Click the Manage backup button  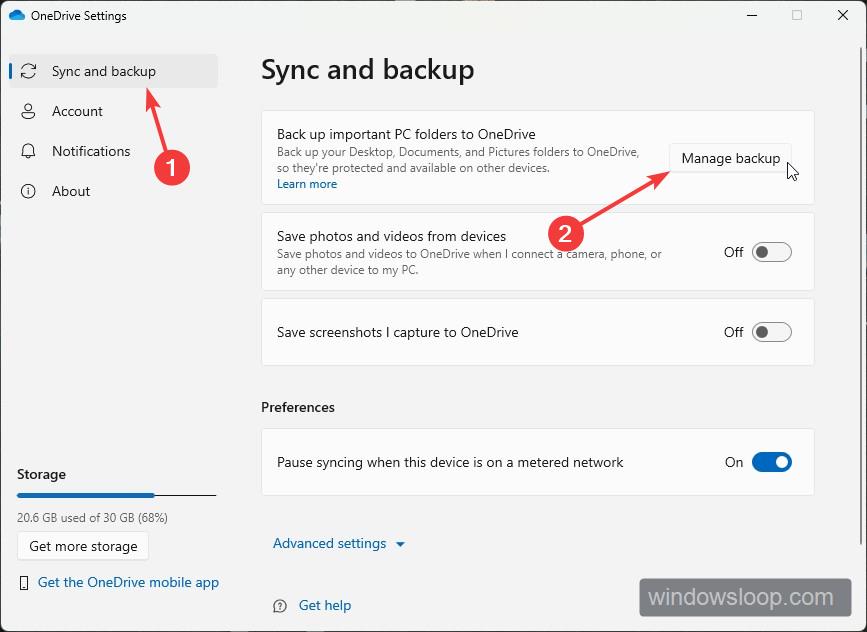click(730, 159)
